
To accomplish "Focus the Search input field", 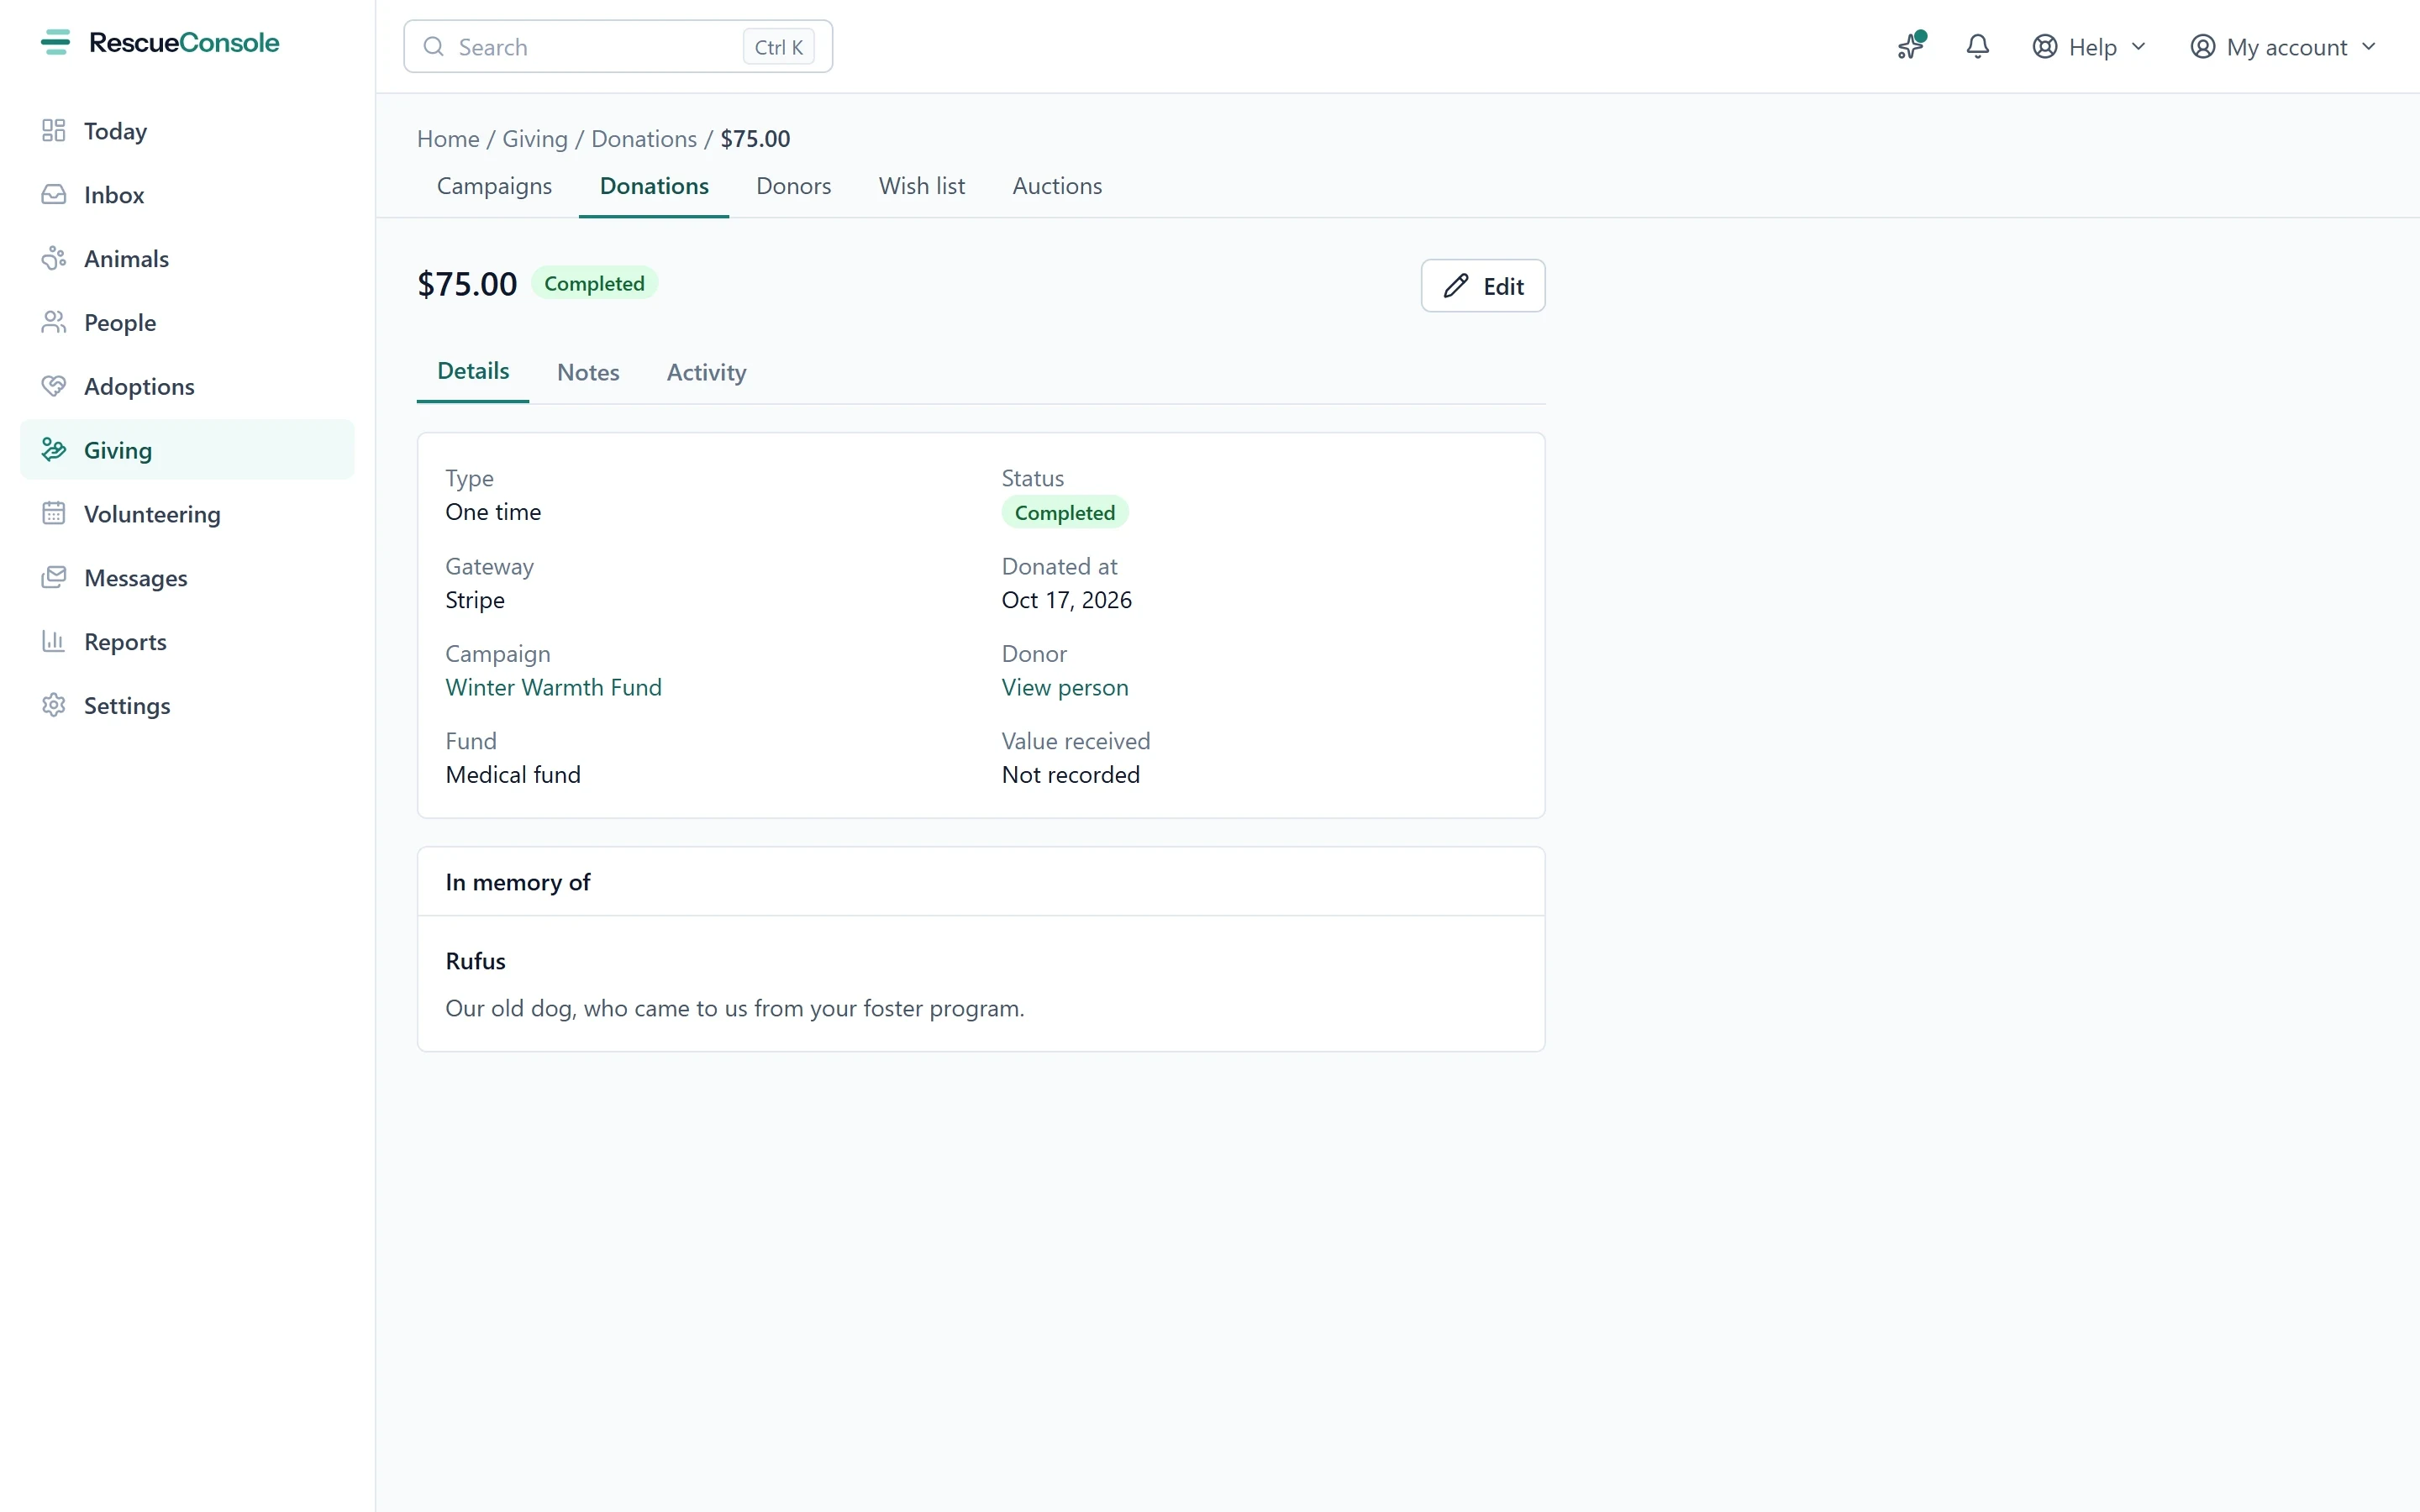I will [618, 47].
